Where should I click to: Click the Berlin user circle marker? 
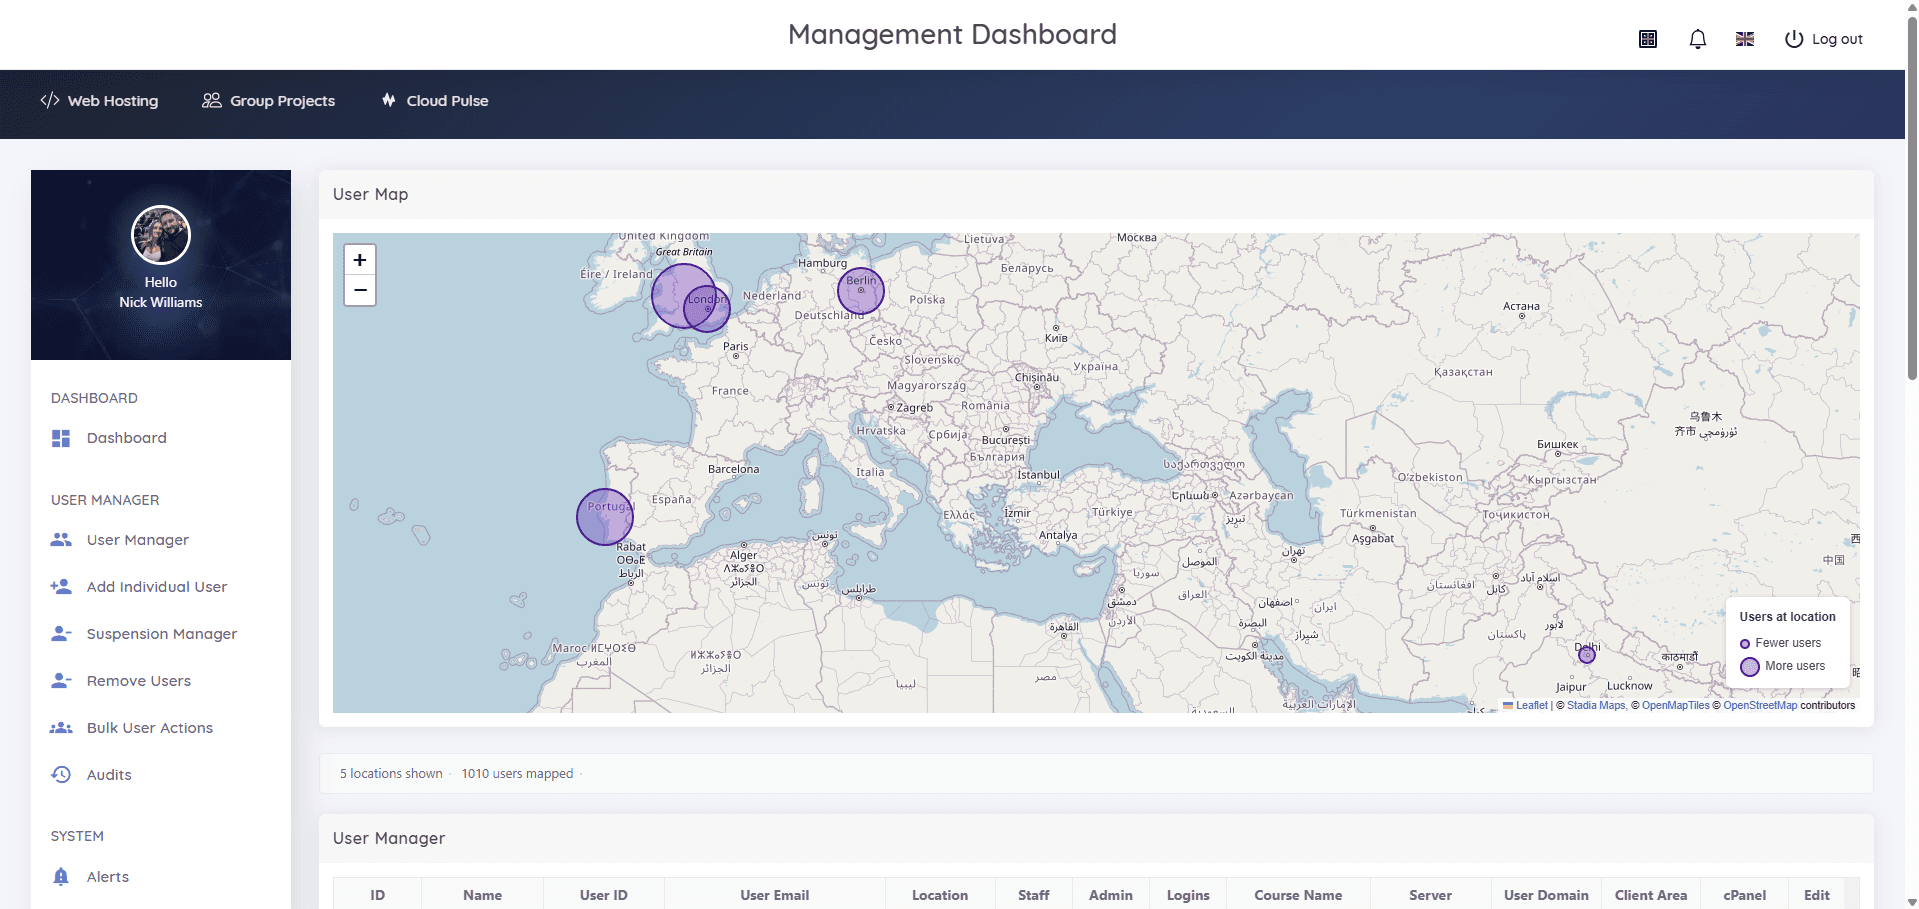coord(861,290)
